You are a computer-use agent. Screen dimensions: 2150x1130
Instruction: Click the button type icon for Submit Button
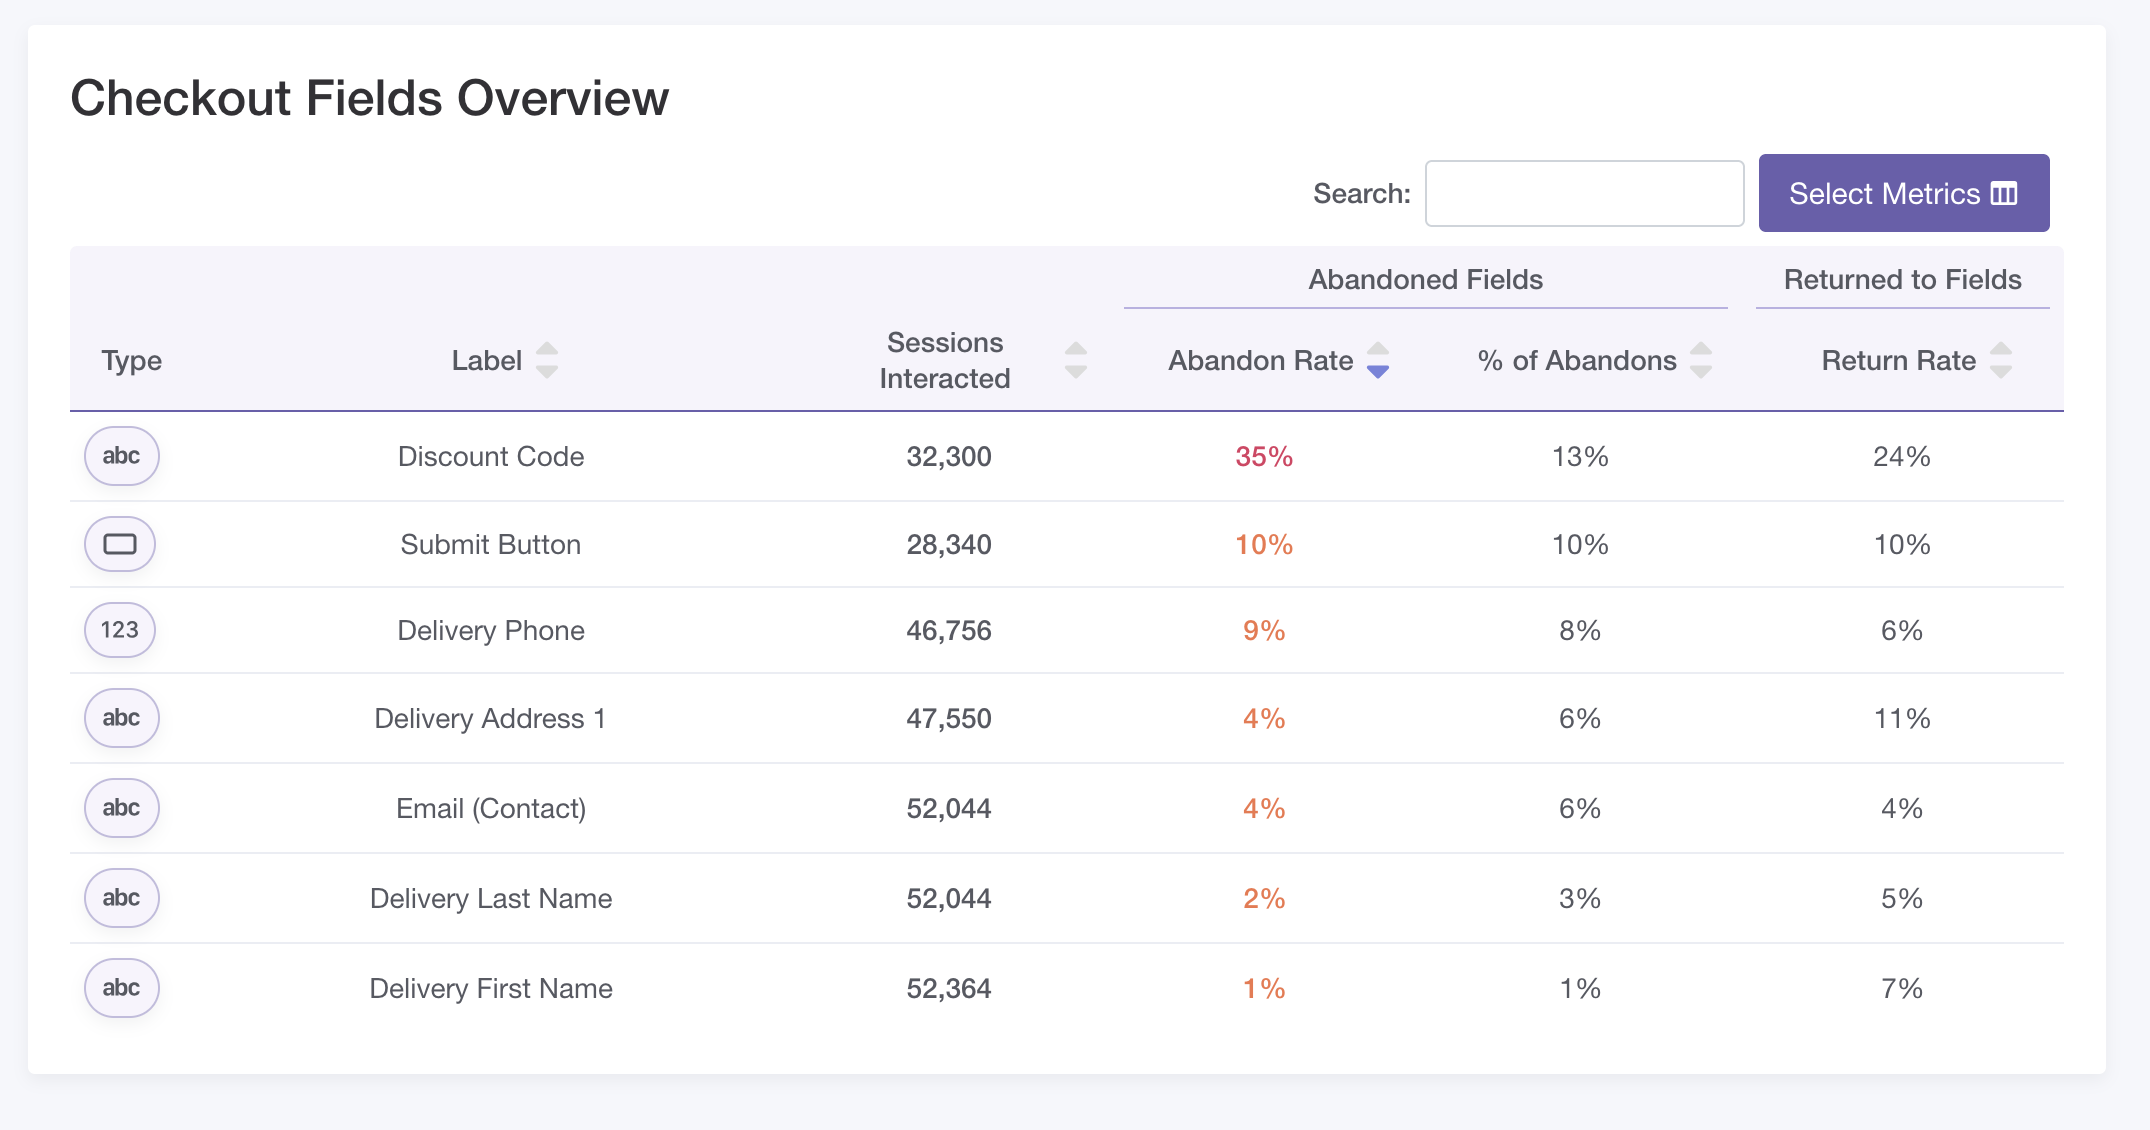click(x=120, y=544)
